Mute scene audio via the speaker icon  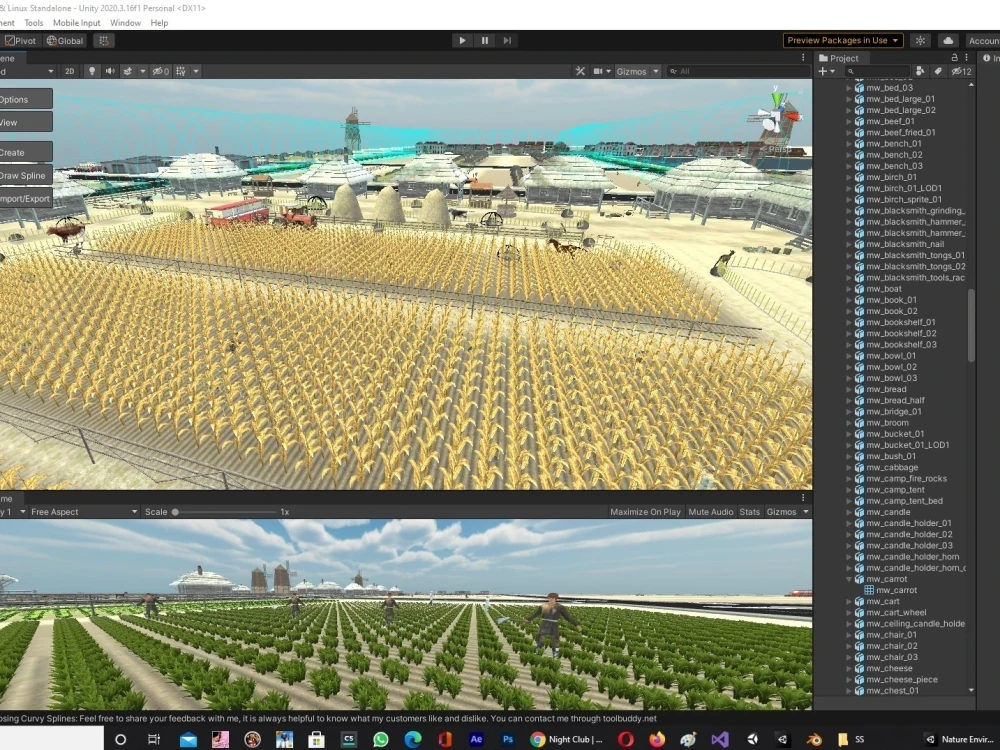pyautogui.click(x=111, y=71)
